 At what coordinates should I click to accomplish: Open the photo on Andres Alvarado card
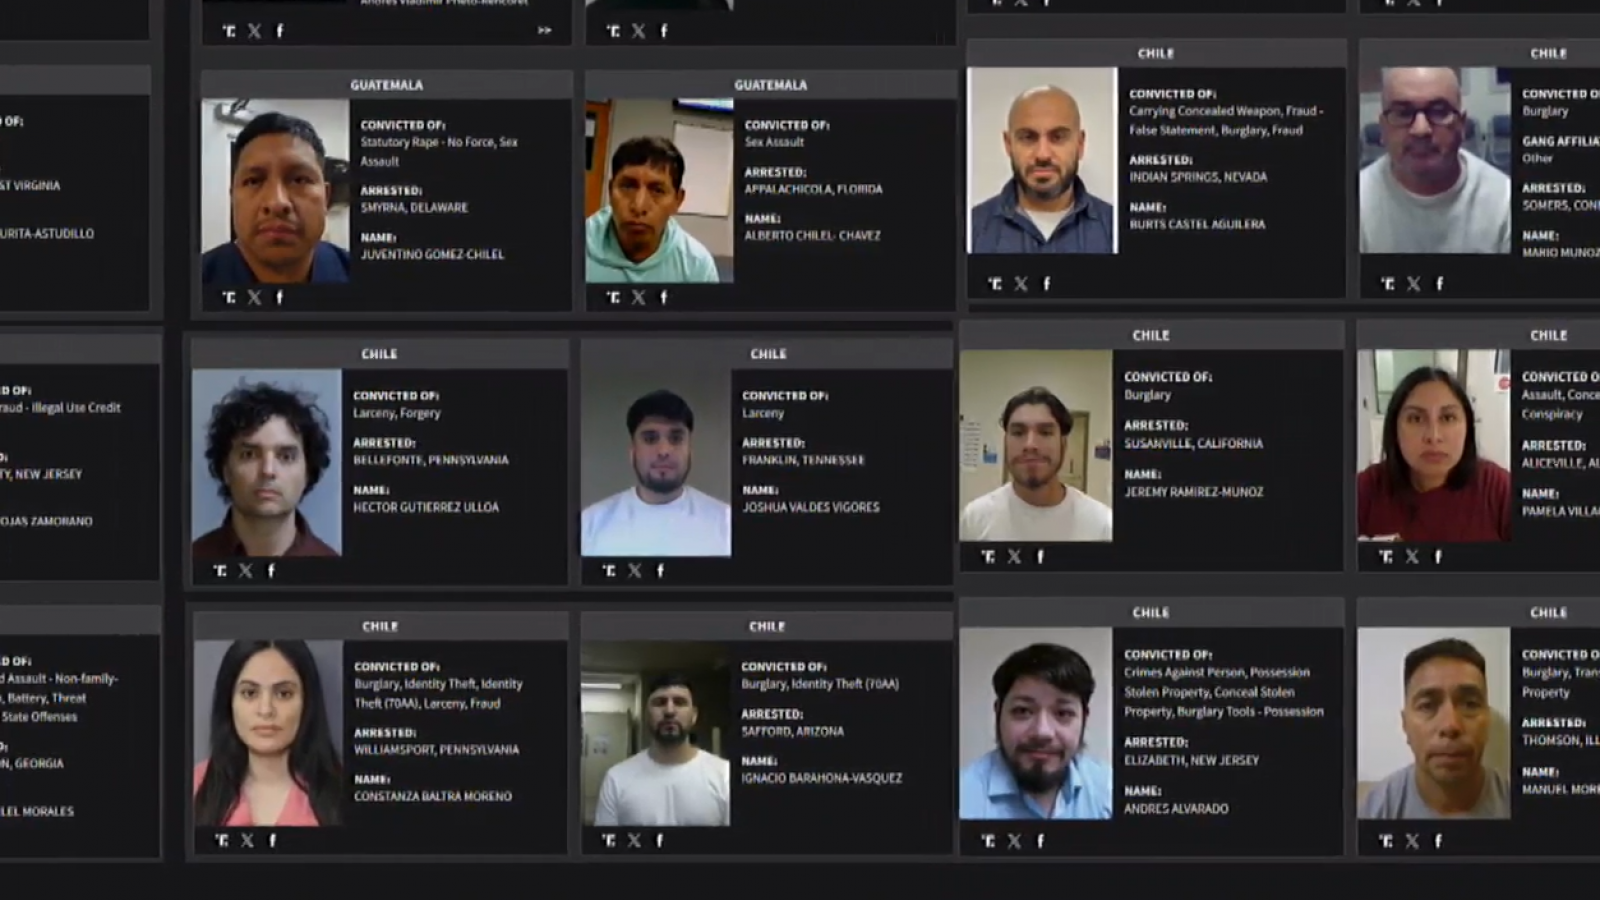click(x=1036, y=724)
